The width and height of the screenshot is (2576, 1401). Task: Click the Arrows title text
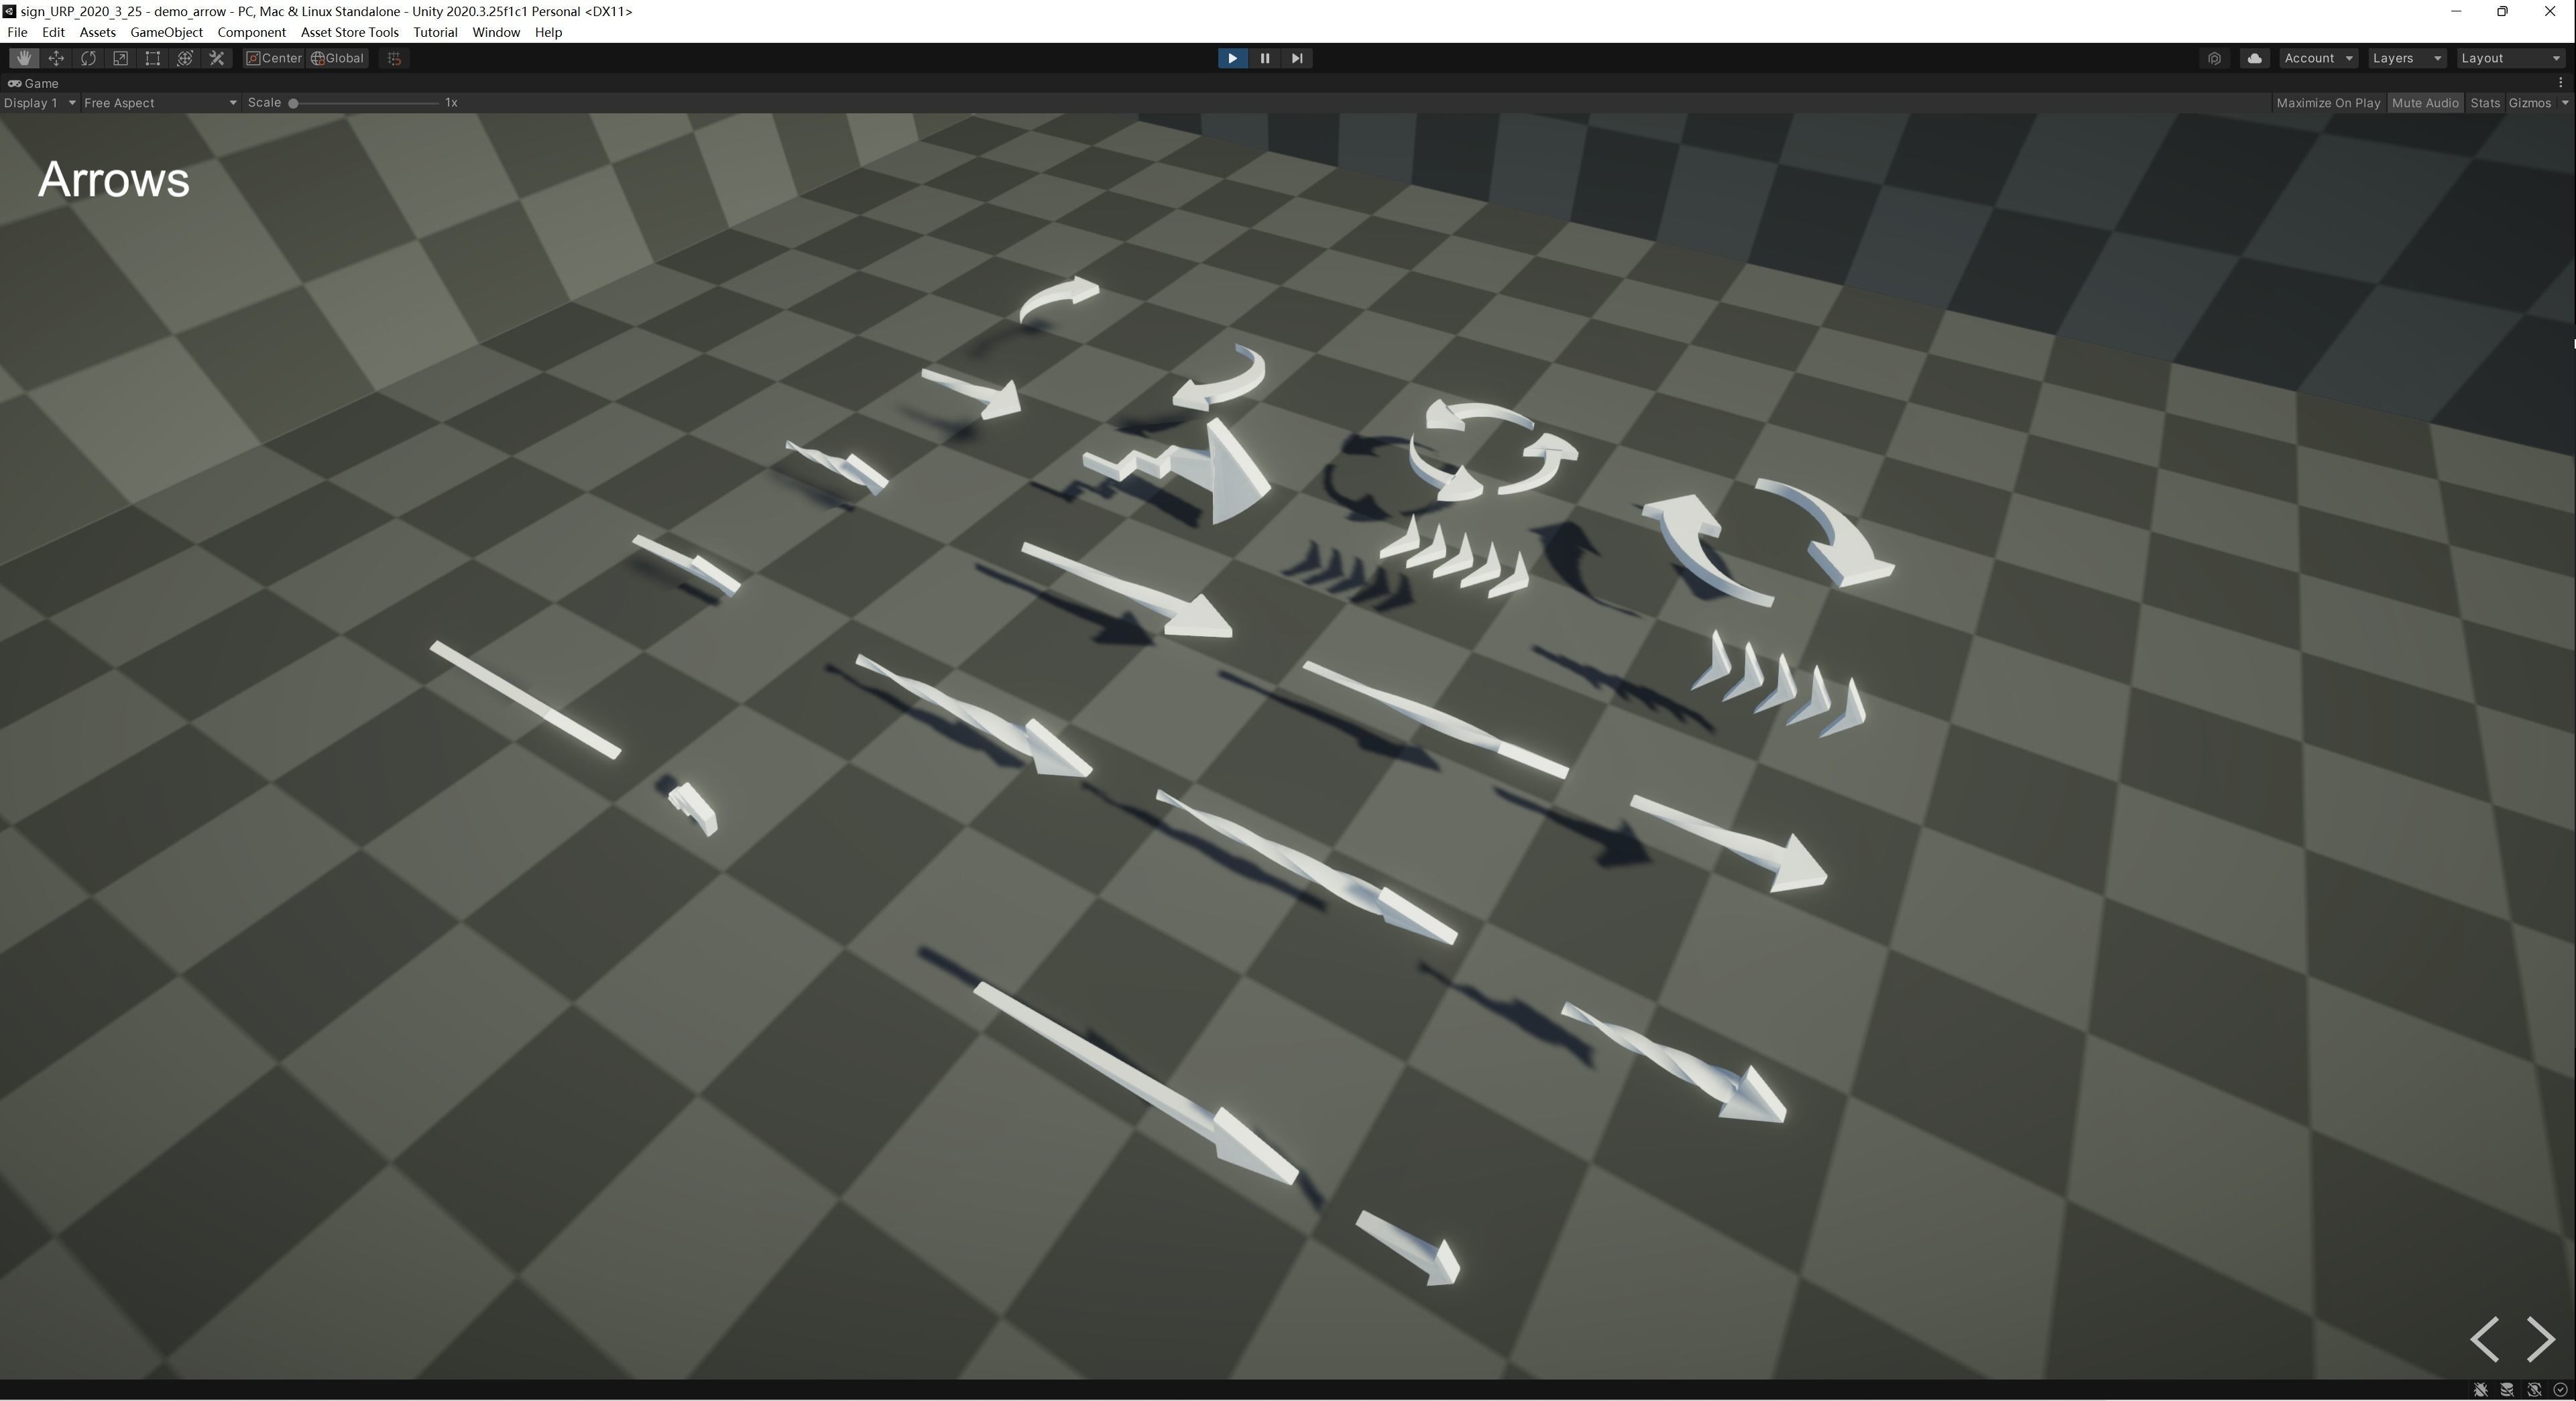click(x=113, y=180)
